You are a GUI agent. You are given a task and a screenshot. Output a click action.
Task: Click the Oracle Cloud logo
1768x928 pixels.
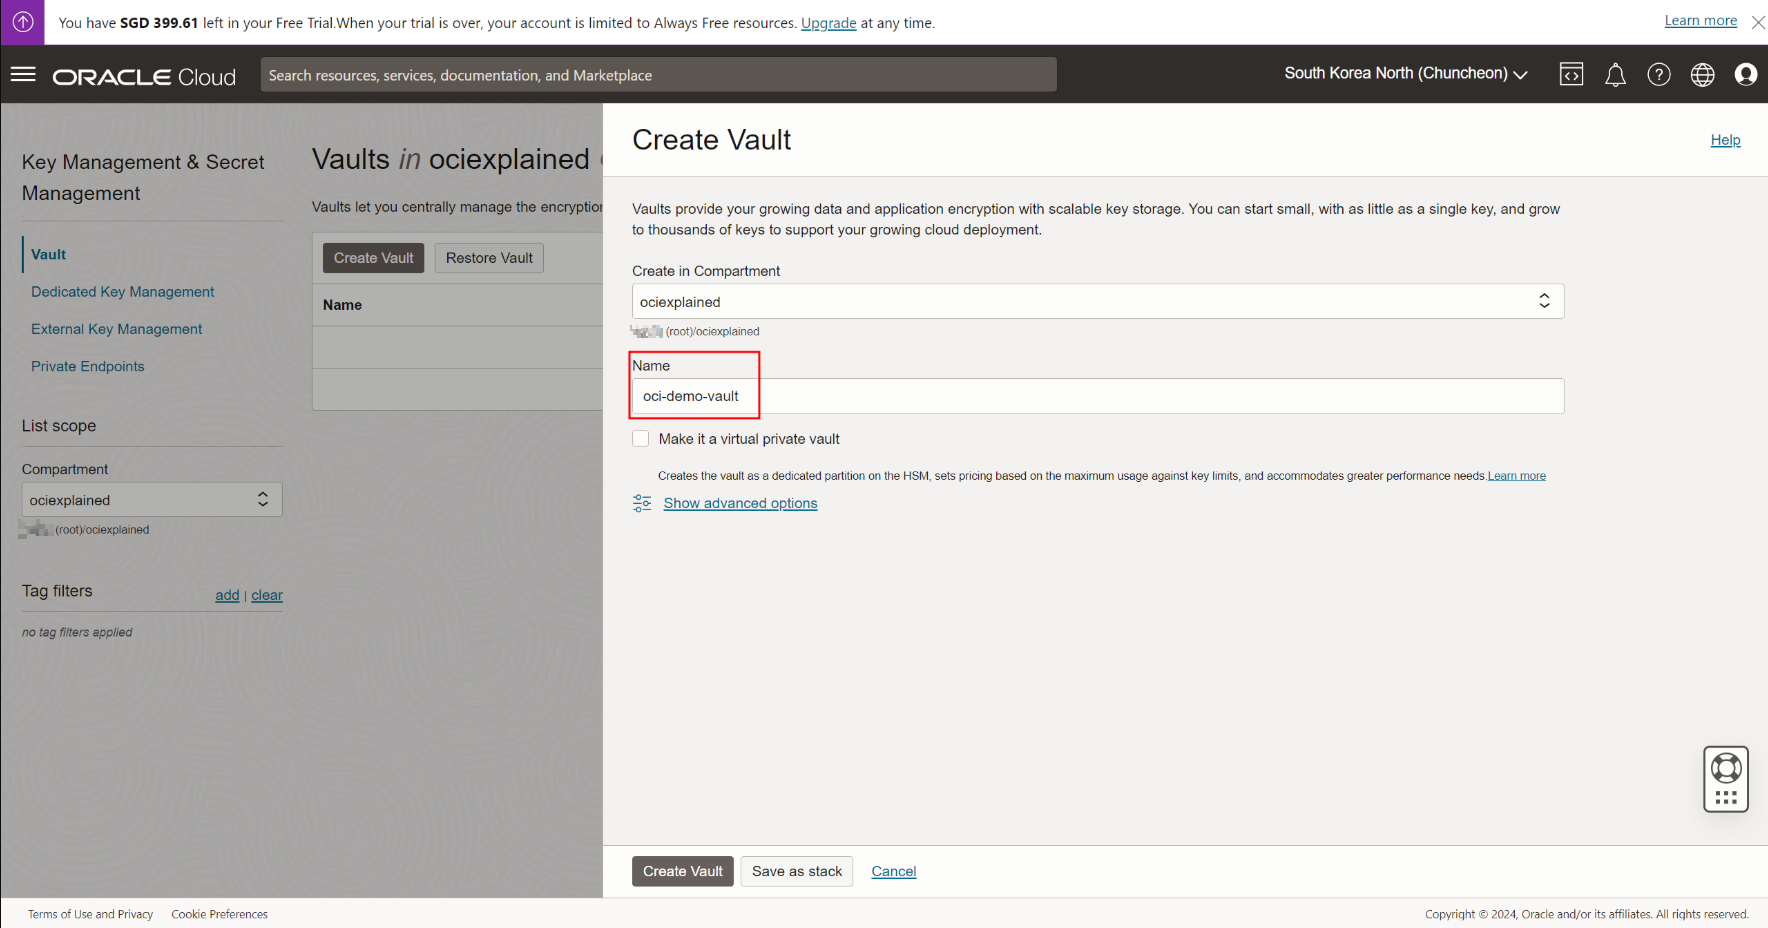click(x=144, y=77)
